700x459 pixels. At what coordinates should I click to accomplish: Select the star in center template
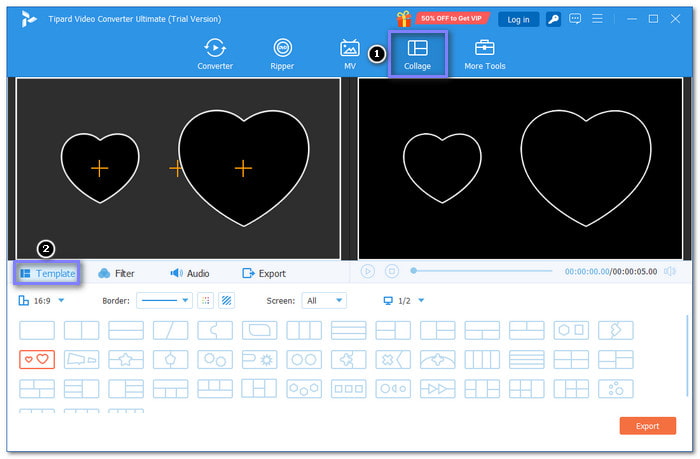(126, 359)
